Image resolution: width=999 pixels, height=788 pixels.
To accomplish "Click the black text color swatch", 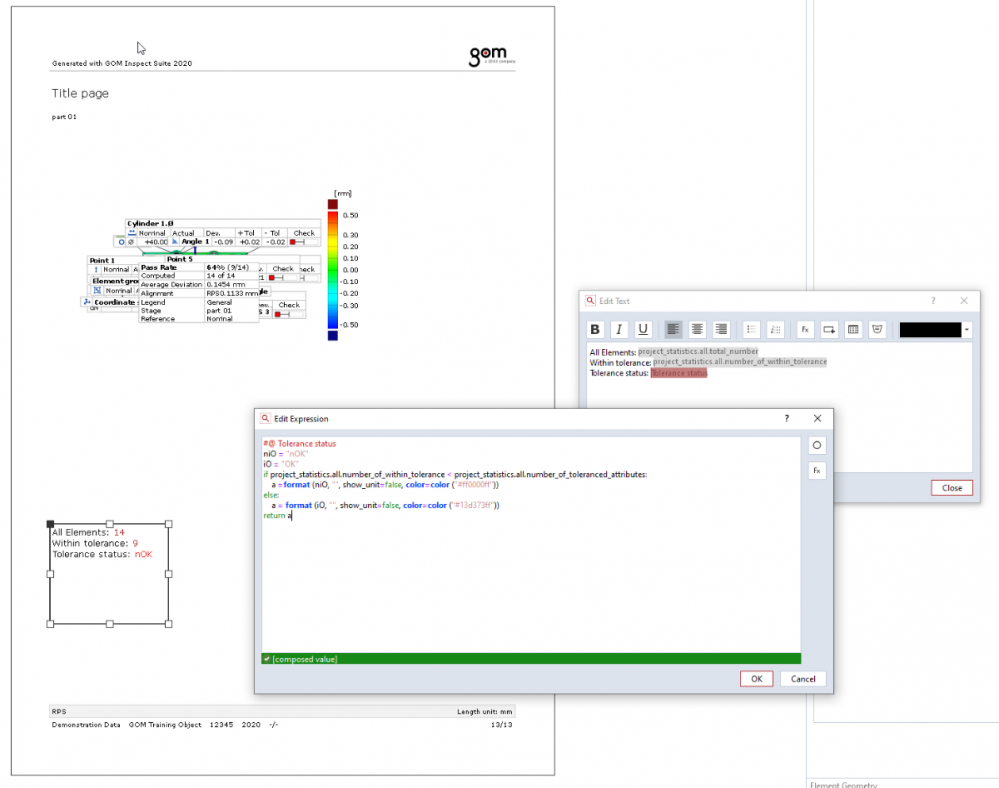I will click(929, 329).
